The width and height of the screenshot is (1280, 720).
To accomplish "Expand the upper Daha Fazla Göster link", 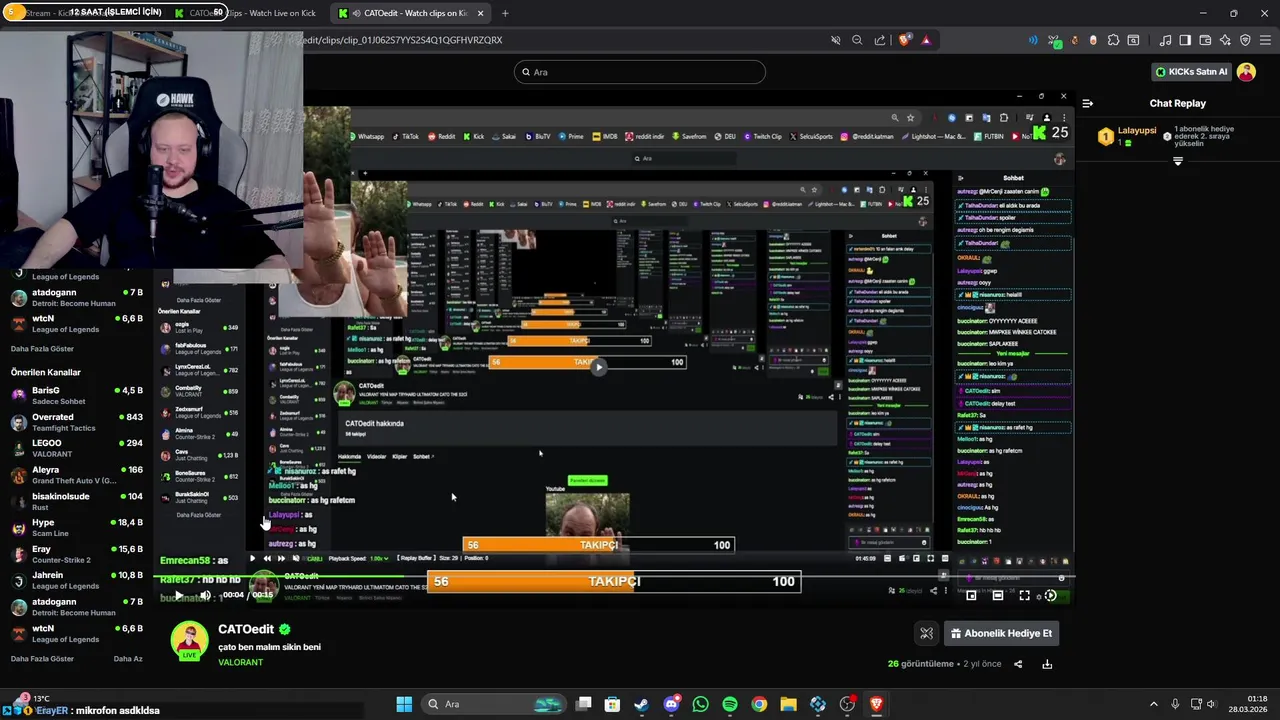I will click(42, 349).
